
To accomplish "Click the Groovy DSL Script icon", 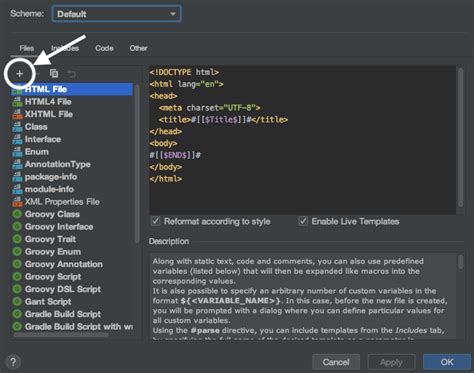I will tap(17, 289).
